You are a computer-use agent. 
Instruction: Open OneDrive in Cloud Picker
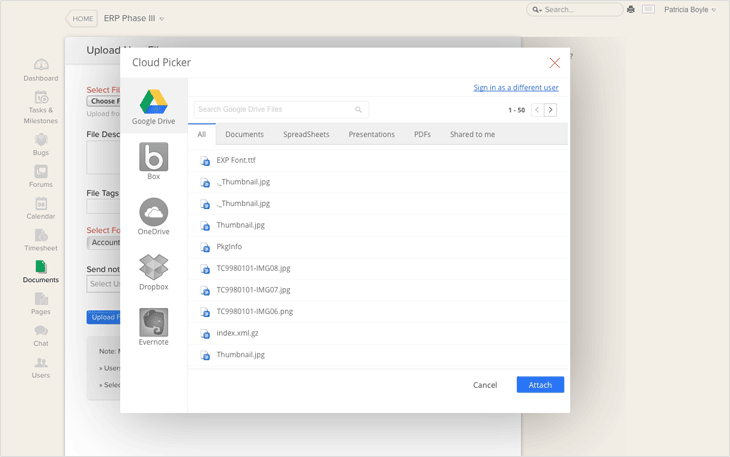point(153,215)
